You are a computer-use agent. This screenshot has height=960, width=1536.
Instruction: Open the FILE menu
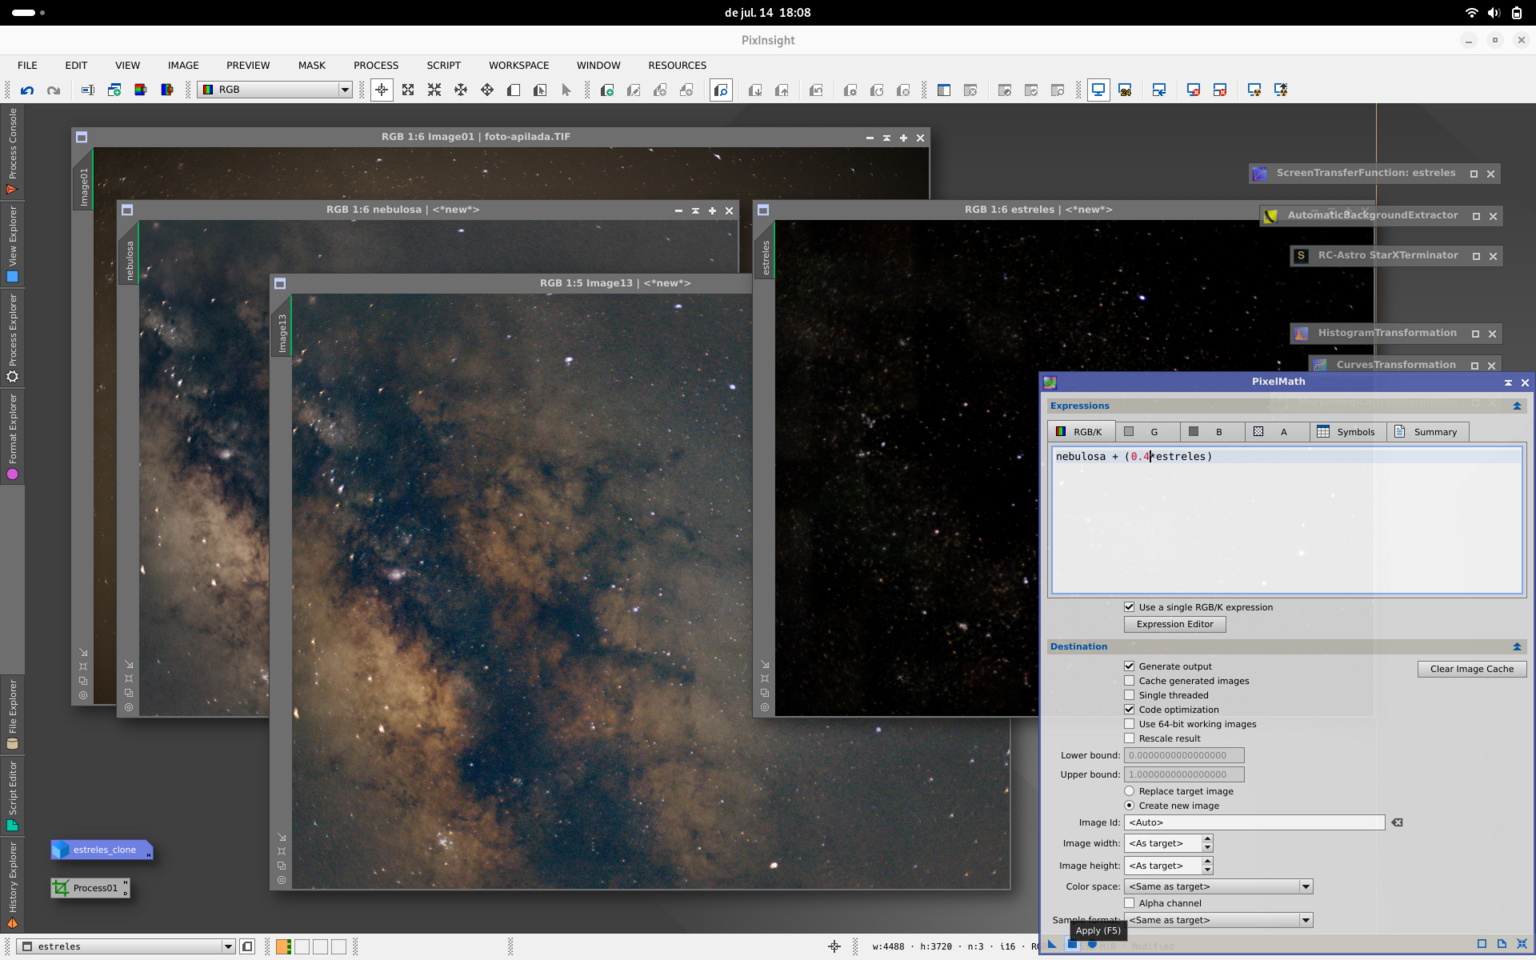27,65
